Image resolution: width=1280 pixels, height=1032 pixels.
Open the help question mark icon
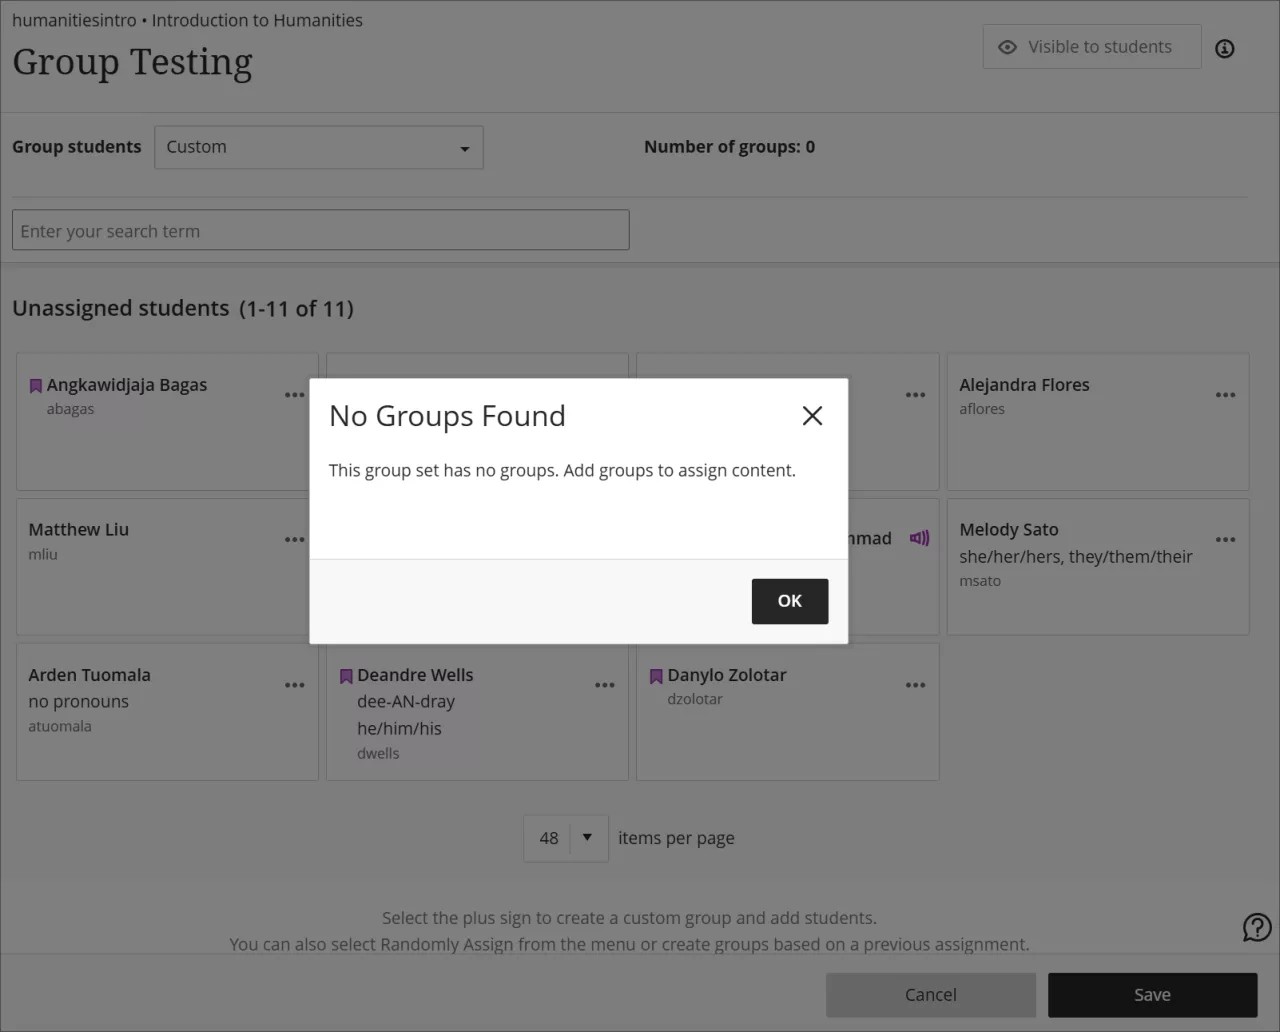[x=1256, y=927]
